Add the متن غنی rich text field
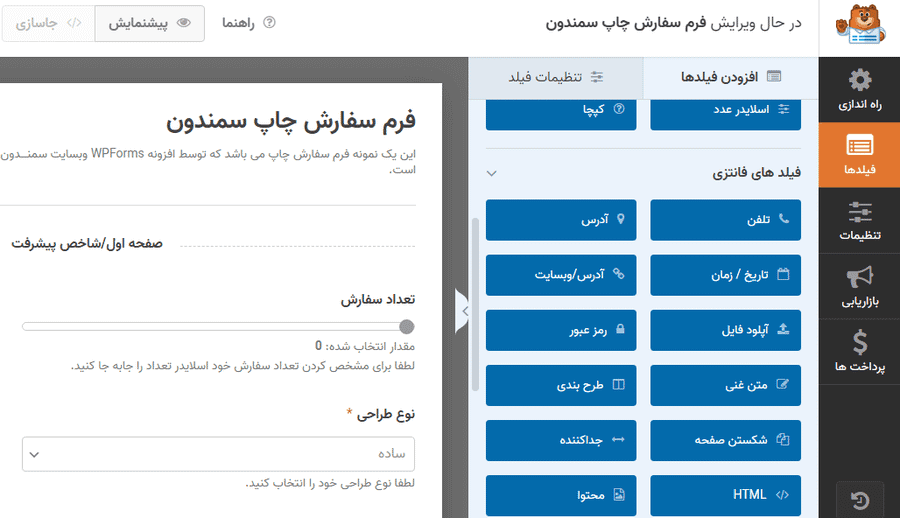The image size is (900, 518). click(x=726, y=385)
